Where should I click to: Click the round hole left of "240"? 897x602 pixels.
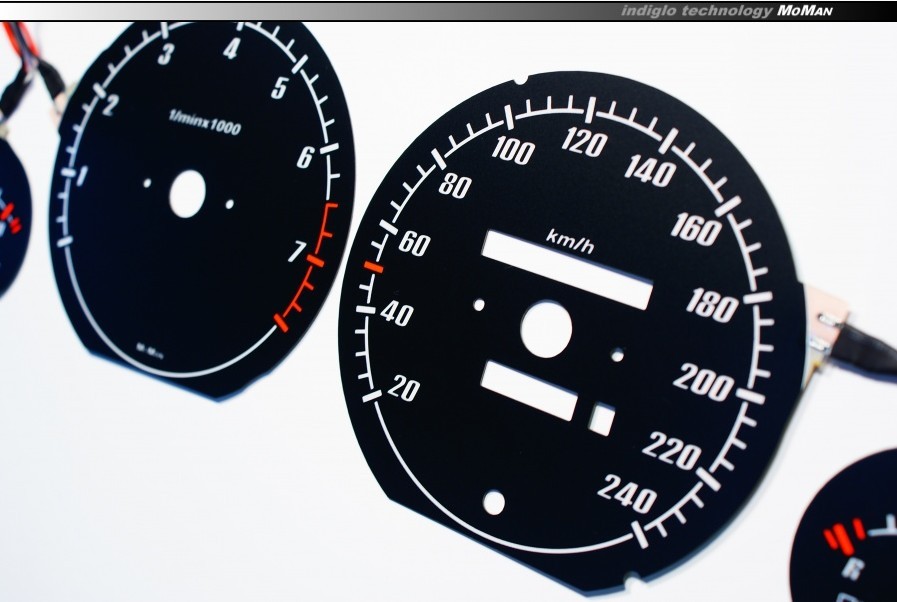point(494,502)
